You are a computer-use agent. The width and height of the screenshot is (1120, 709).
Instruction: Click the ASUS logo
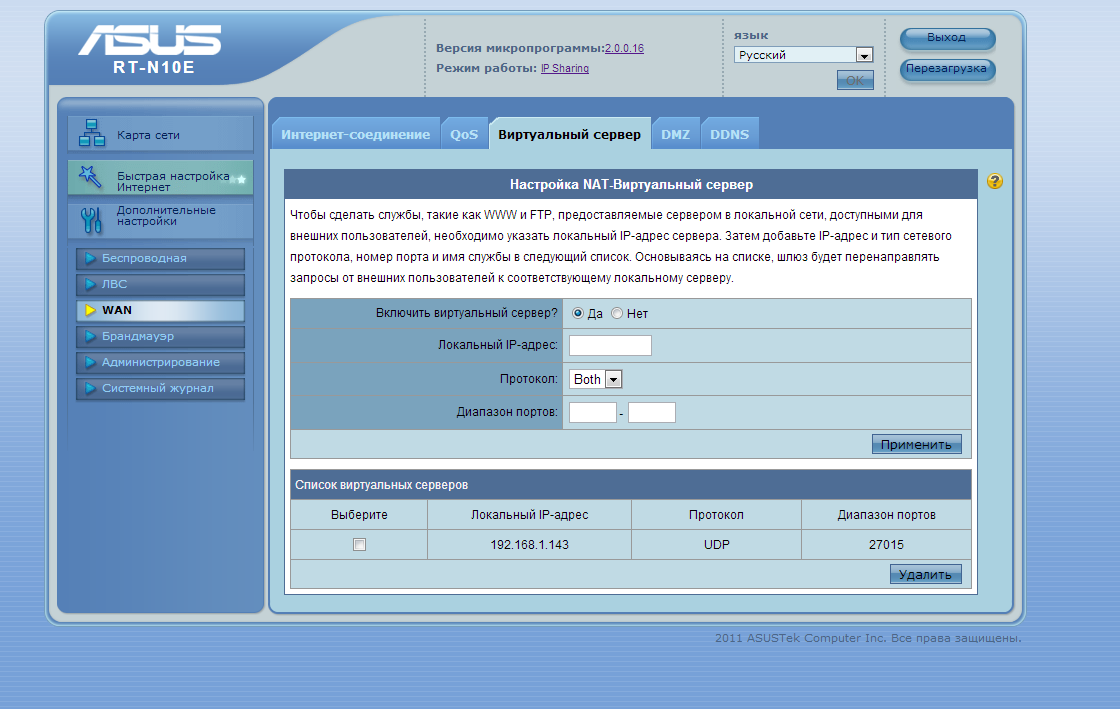point(150,40)
